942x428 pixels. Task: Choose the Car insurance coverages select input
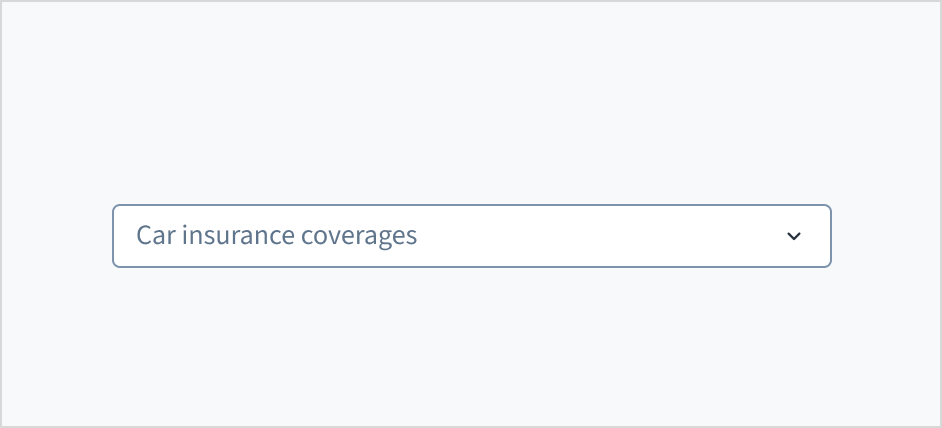point(471,236)
